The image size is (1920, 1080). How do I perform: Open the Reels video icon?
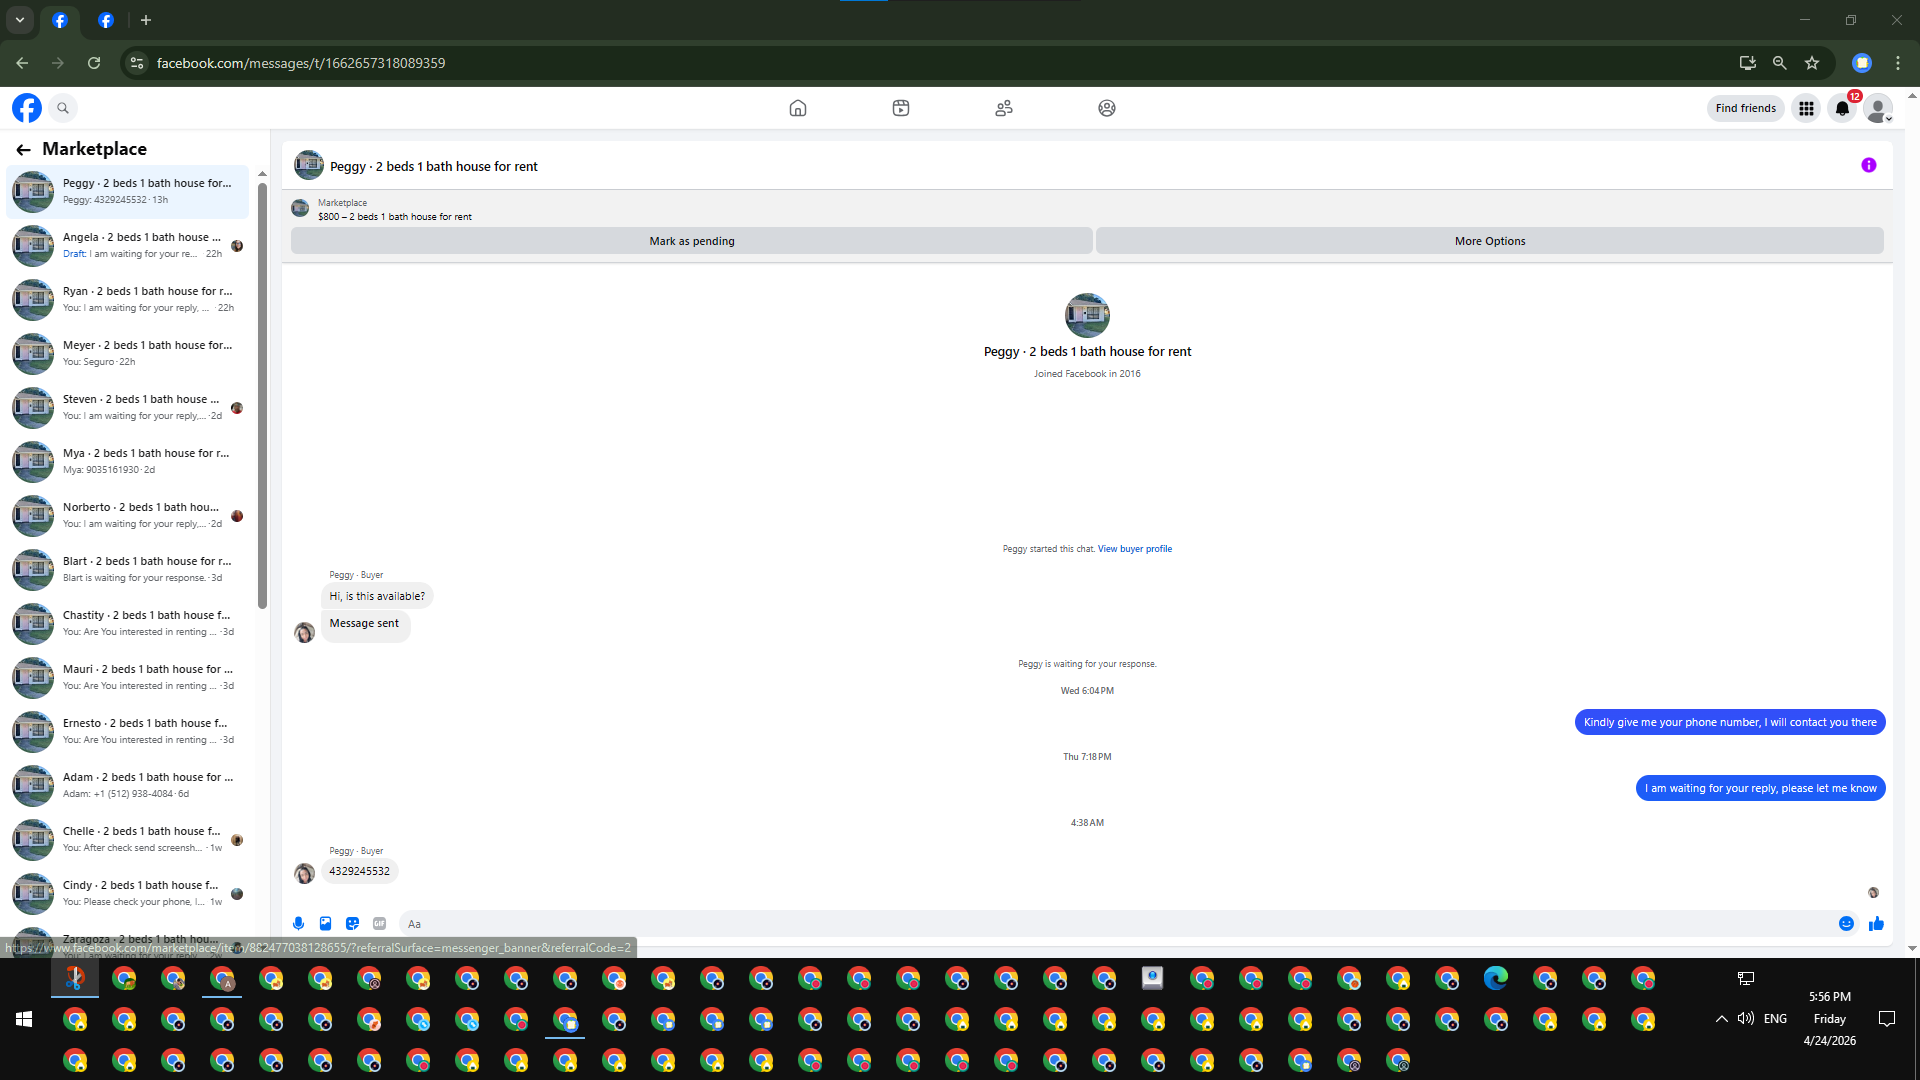(x=901, y=108)
